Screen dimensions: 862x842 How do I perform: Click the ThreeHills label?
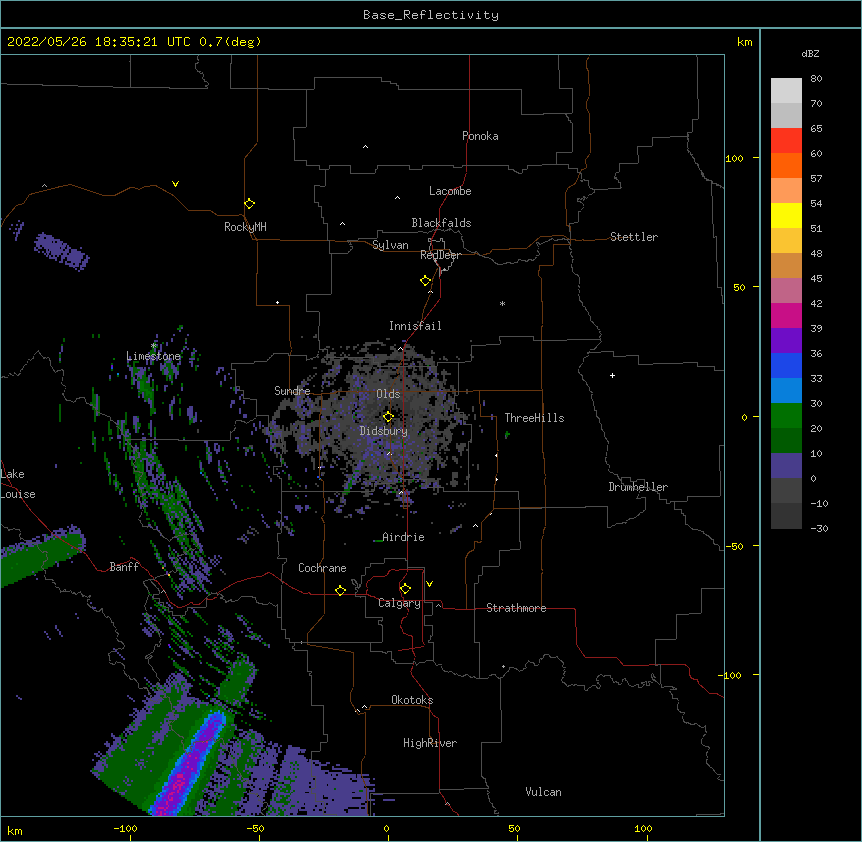[x=534, y=418]
